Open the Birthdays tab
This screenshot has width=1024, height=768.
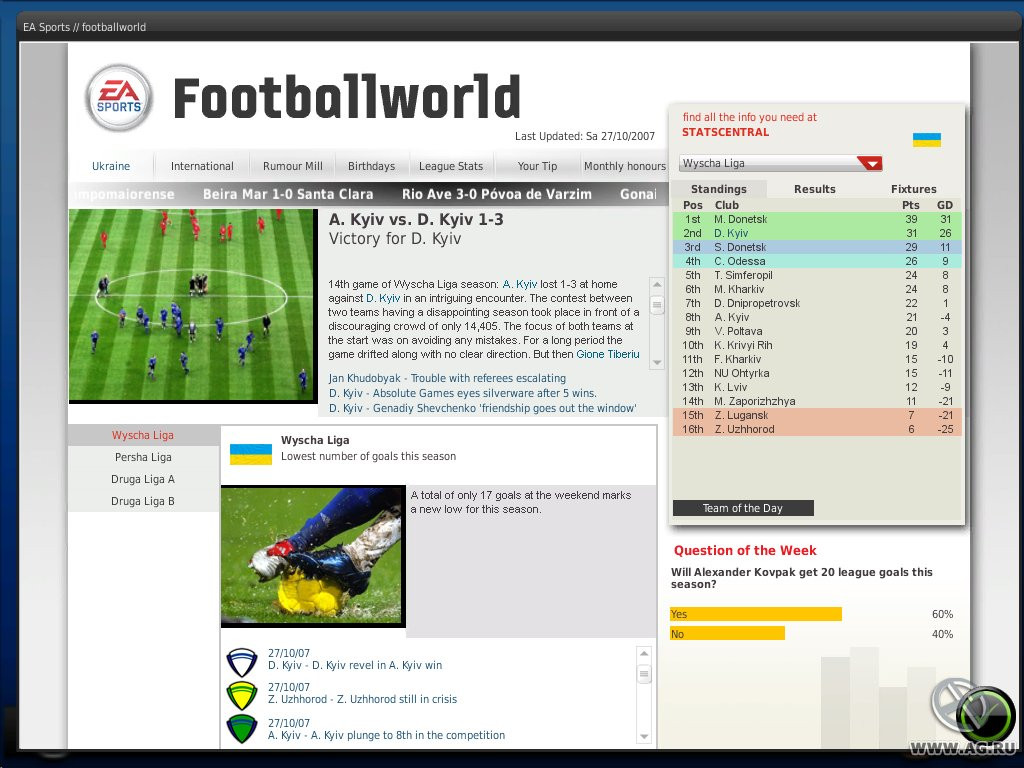tap(371, 166)
